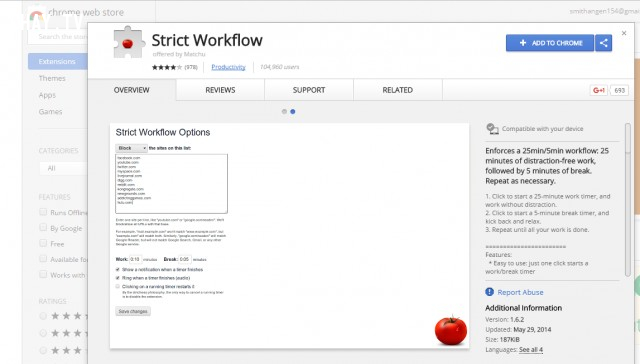Click the red tomato image
640x364 pixels.
pos(451,330)
